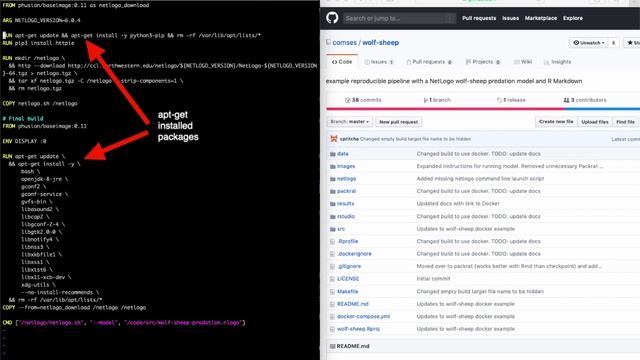The height and width of the screenshot is (360, 640).
Task: Open commit 'Added missing netlogo command line launch script'
Action: pyautogui.click(x=480, y=179)
